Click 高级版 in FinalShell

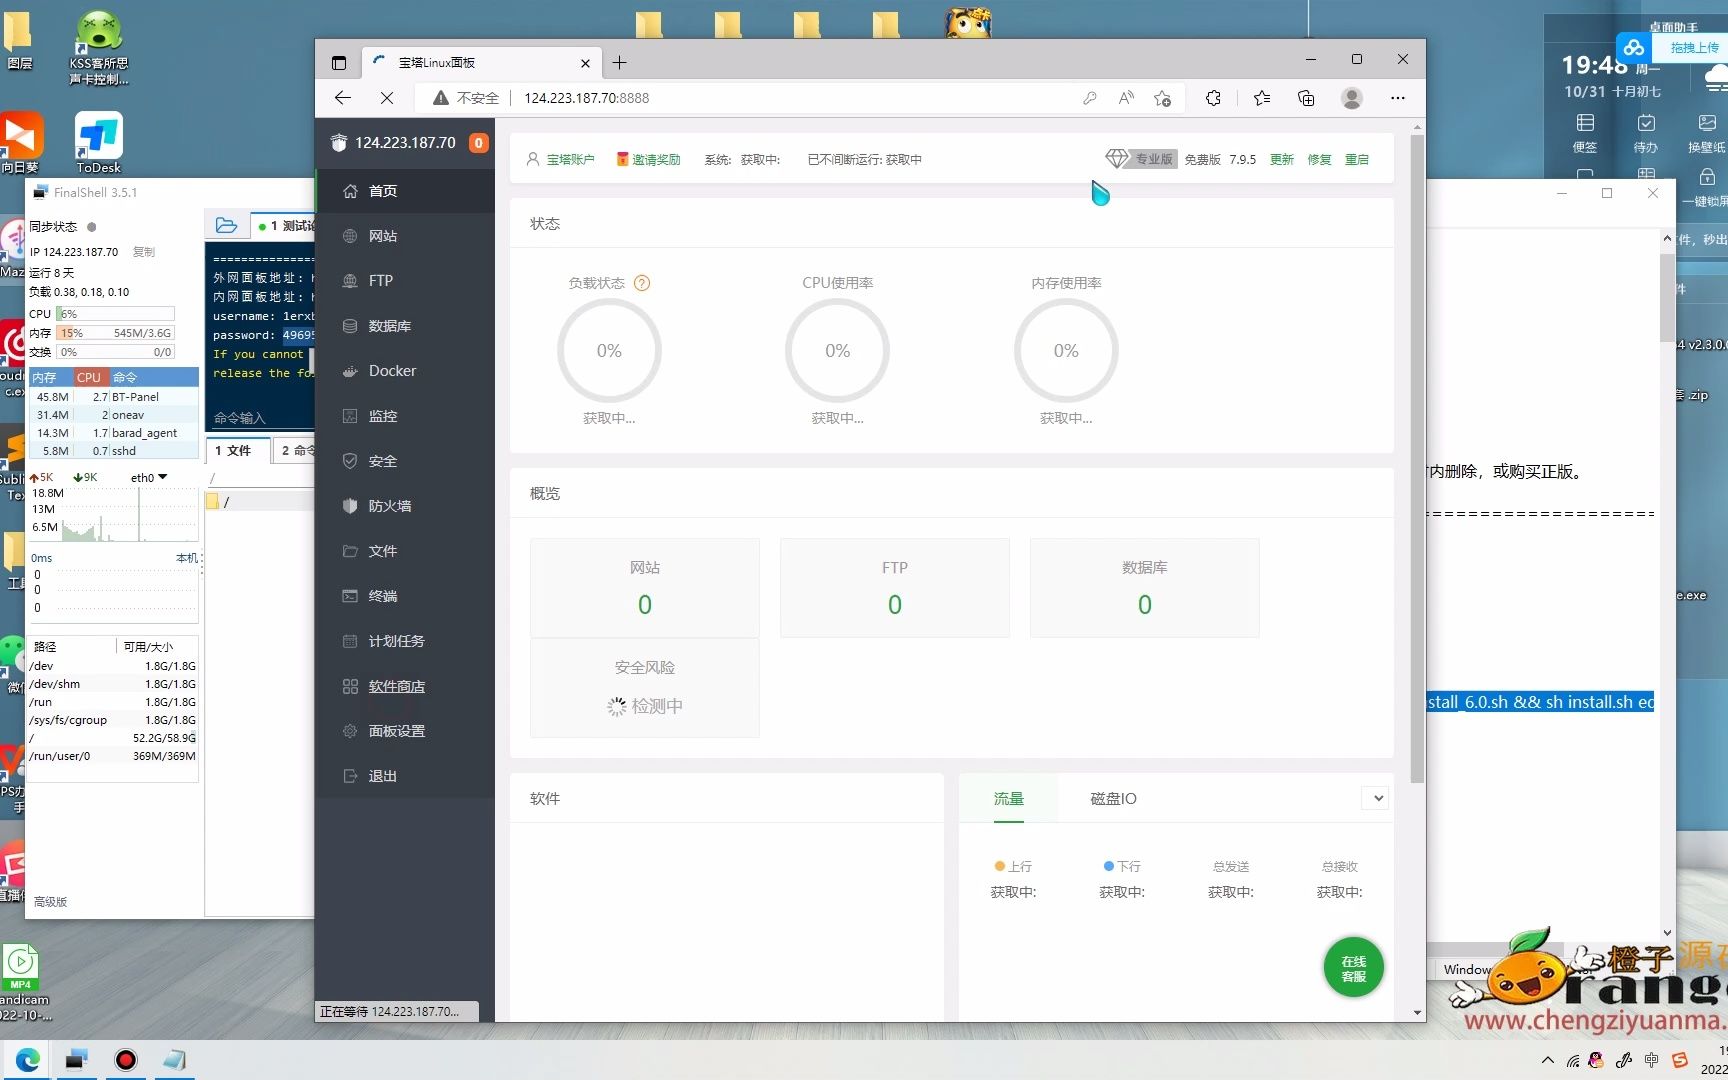coord(50,902)
